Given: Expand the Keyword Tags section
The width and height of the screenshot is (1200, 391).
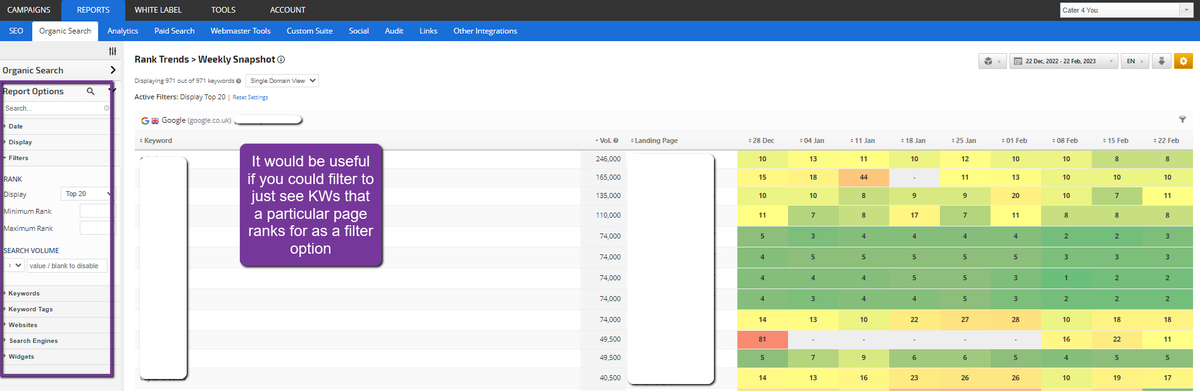Looking at the screenshot, I should pyautogui.click(x=31, y=309).
